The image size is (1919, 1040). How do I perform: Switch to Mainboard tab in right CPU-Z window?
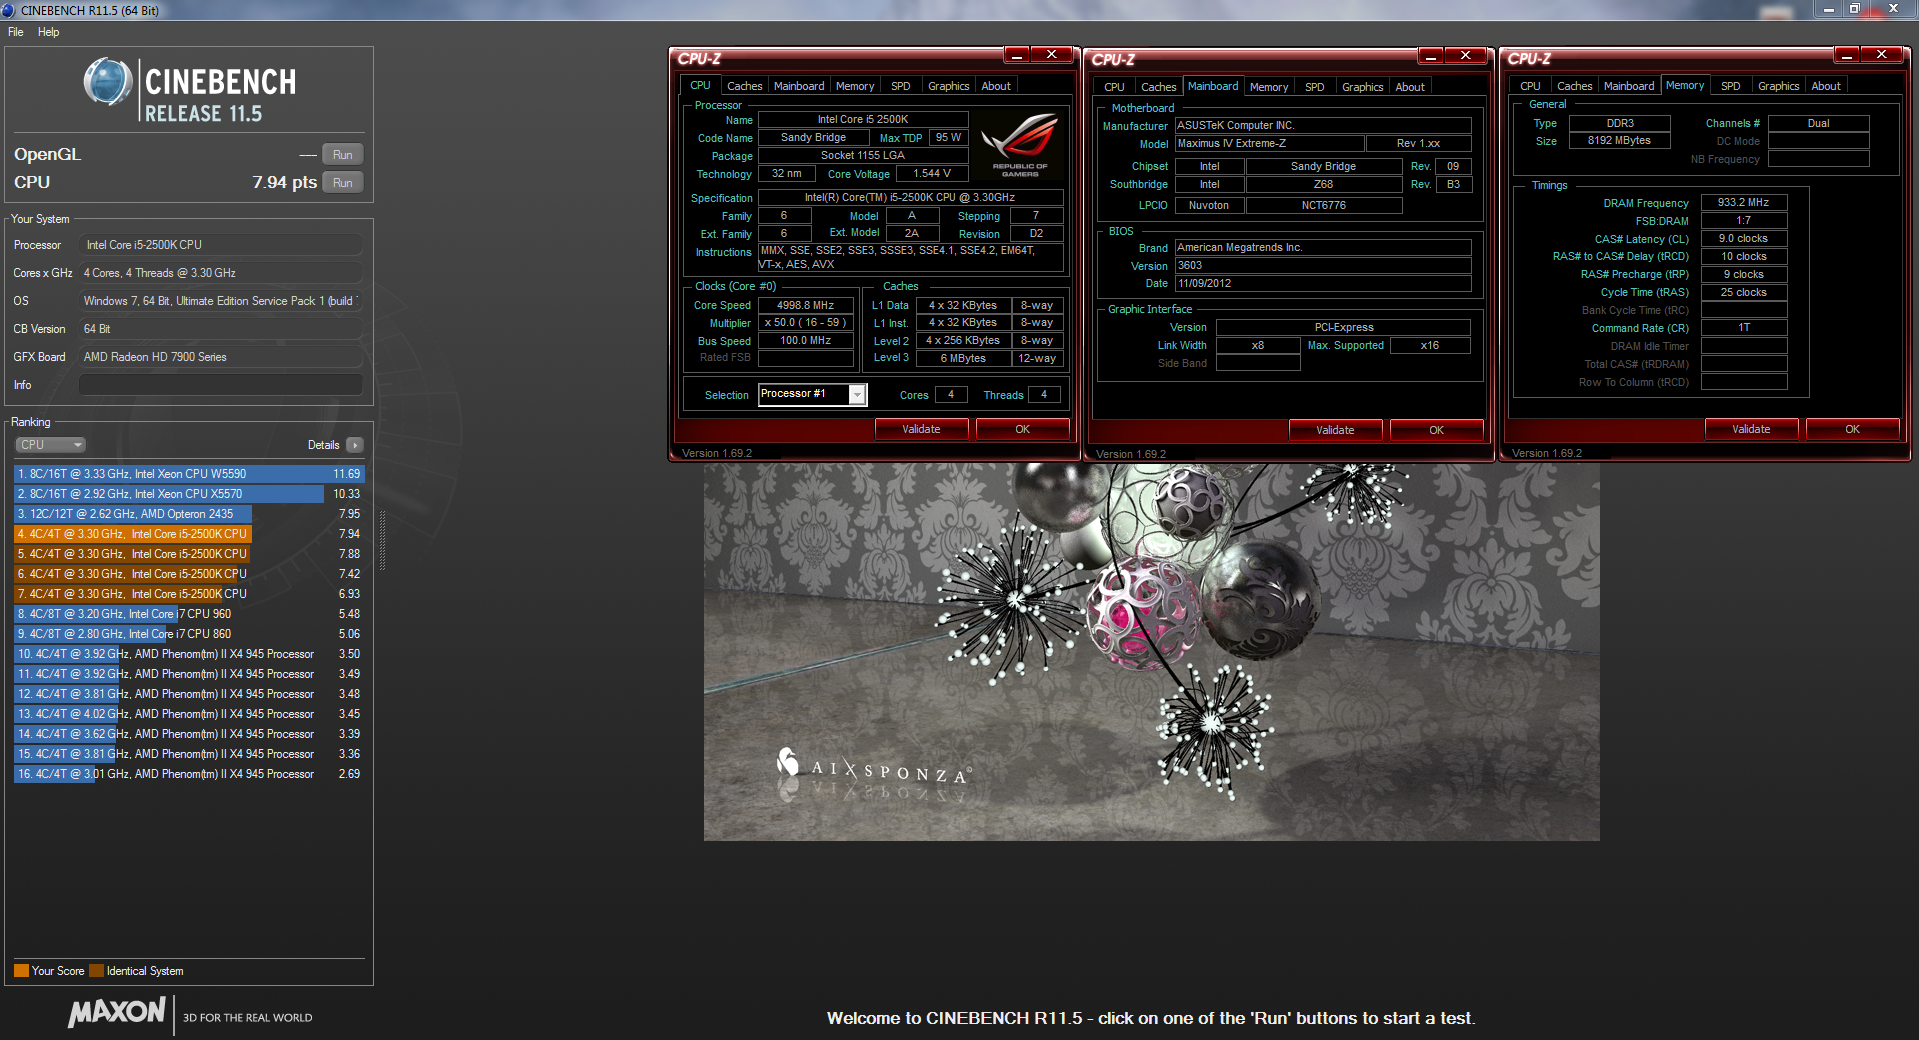(1629, 86)
